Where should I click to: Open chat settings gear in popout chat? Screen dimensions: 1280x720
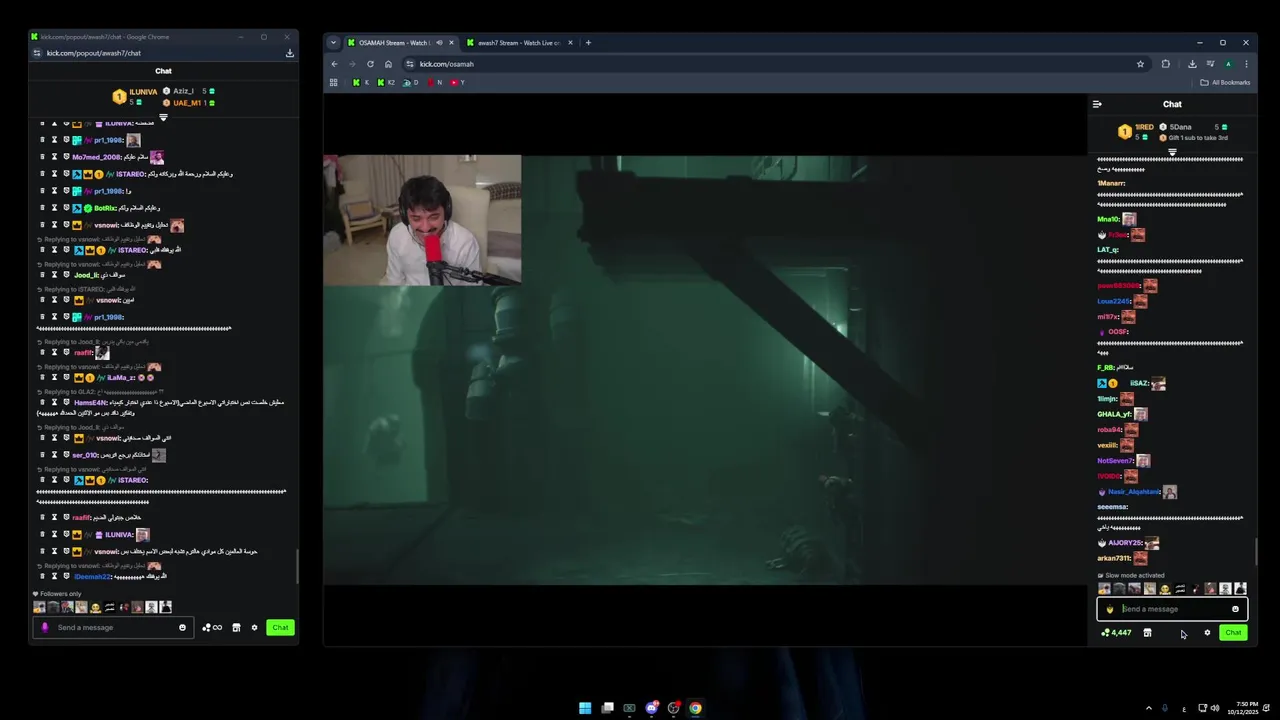[x=254, y=627]
